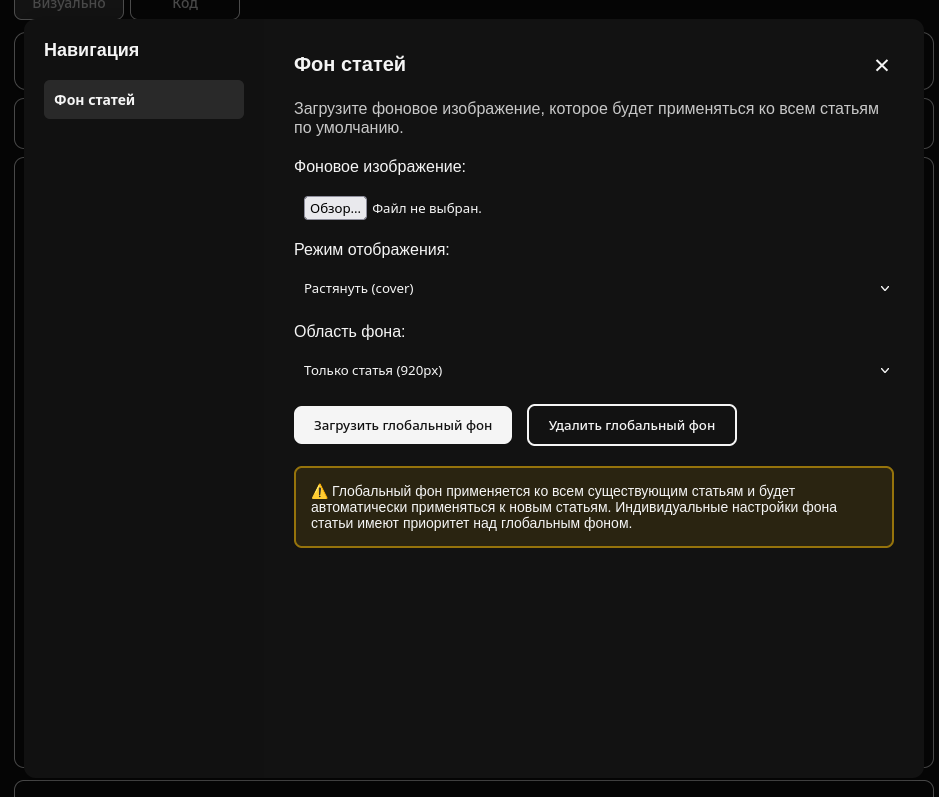Click the 'Файл не выбран.' file status text
Image resolution: width=939 pixels, height=797 pixels.
click(x=427, y=208)
